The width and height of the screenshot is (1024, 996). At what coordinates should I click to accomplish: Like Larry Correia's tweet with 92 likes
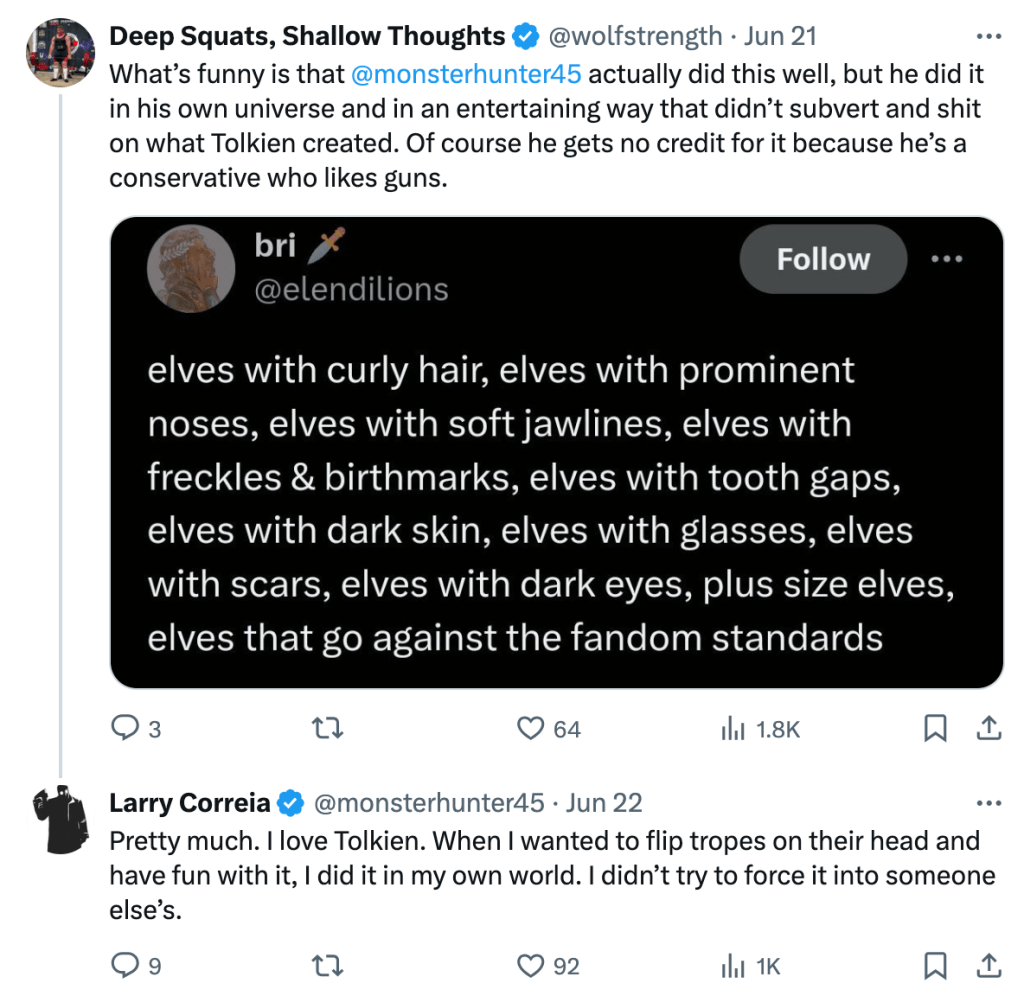pyautogui.click(x=530, y=966)
